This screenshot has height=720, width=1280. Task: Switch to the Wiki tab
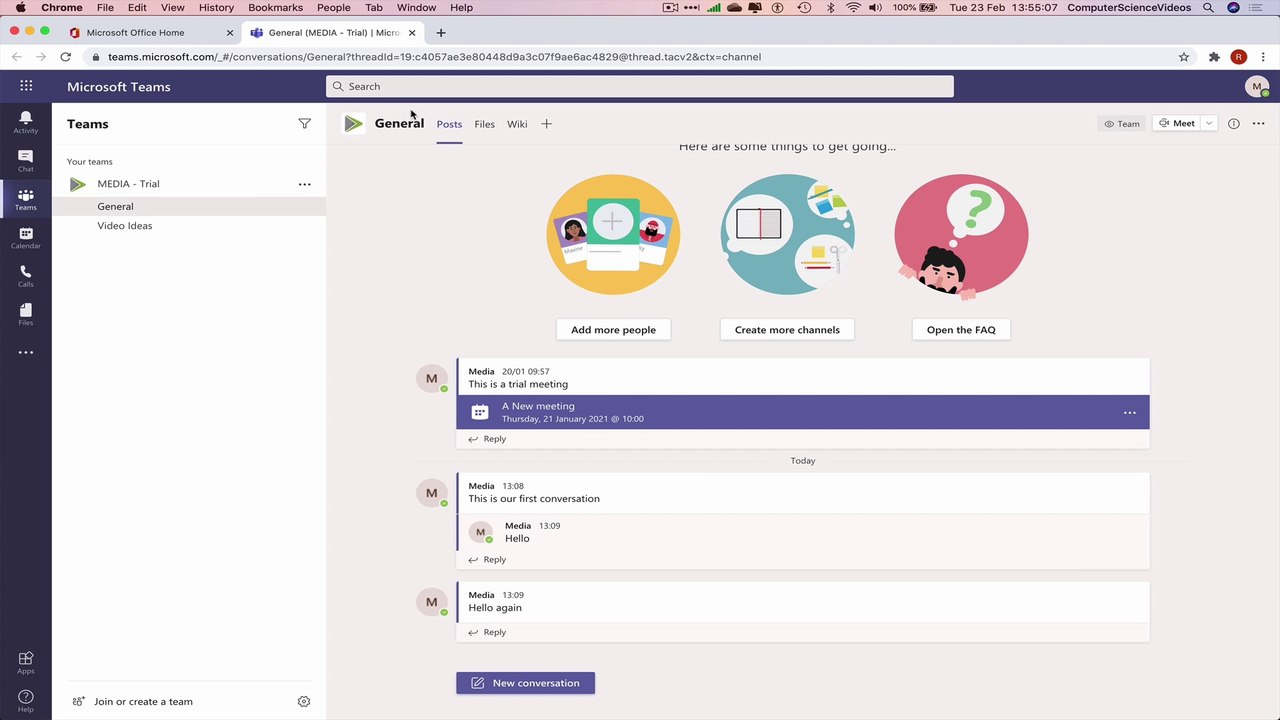tap(517, 124)
